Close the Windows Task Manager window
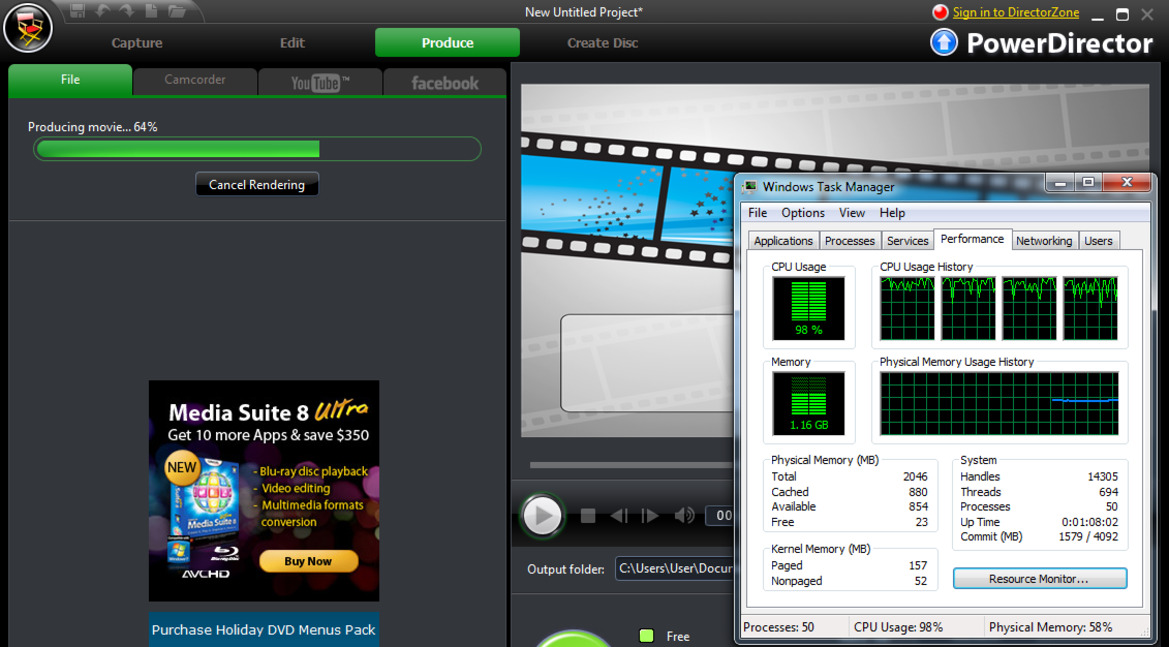 pos(1127,183)
